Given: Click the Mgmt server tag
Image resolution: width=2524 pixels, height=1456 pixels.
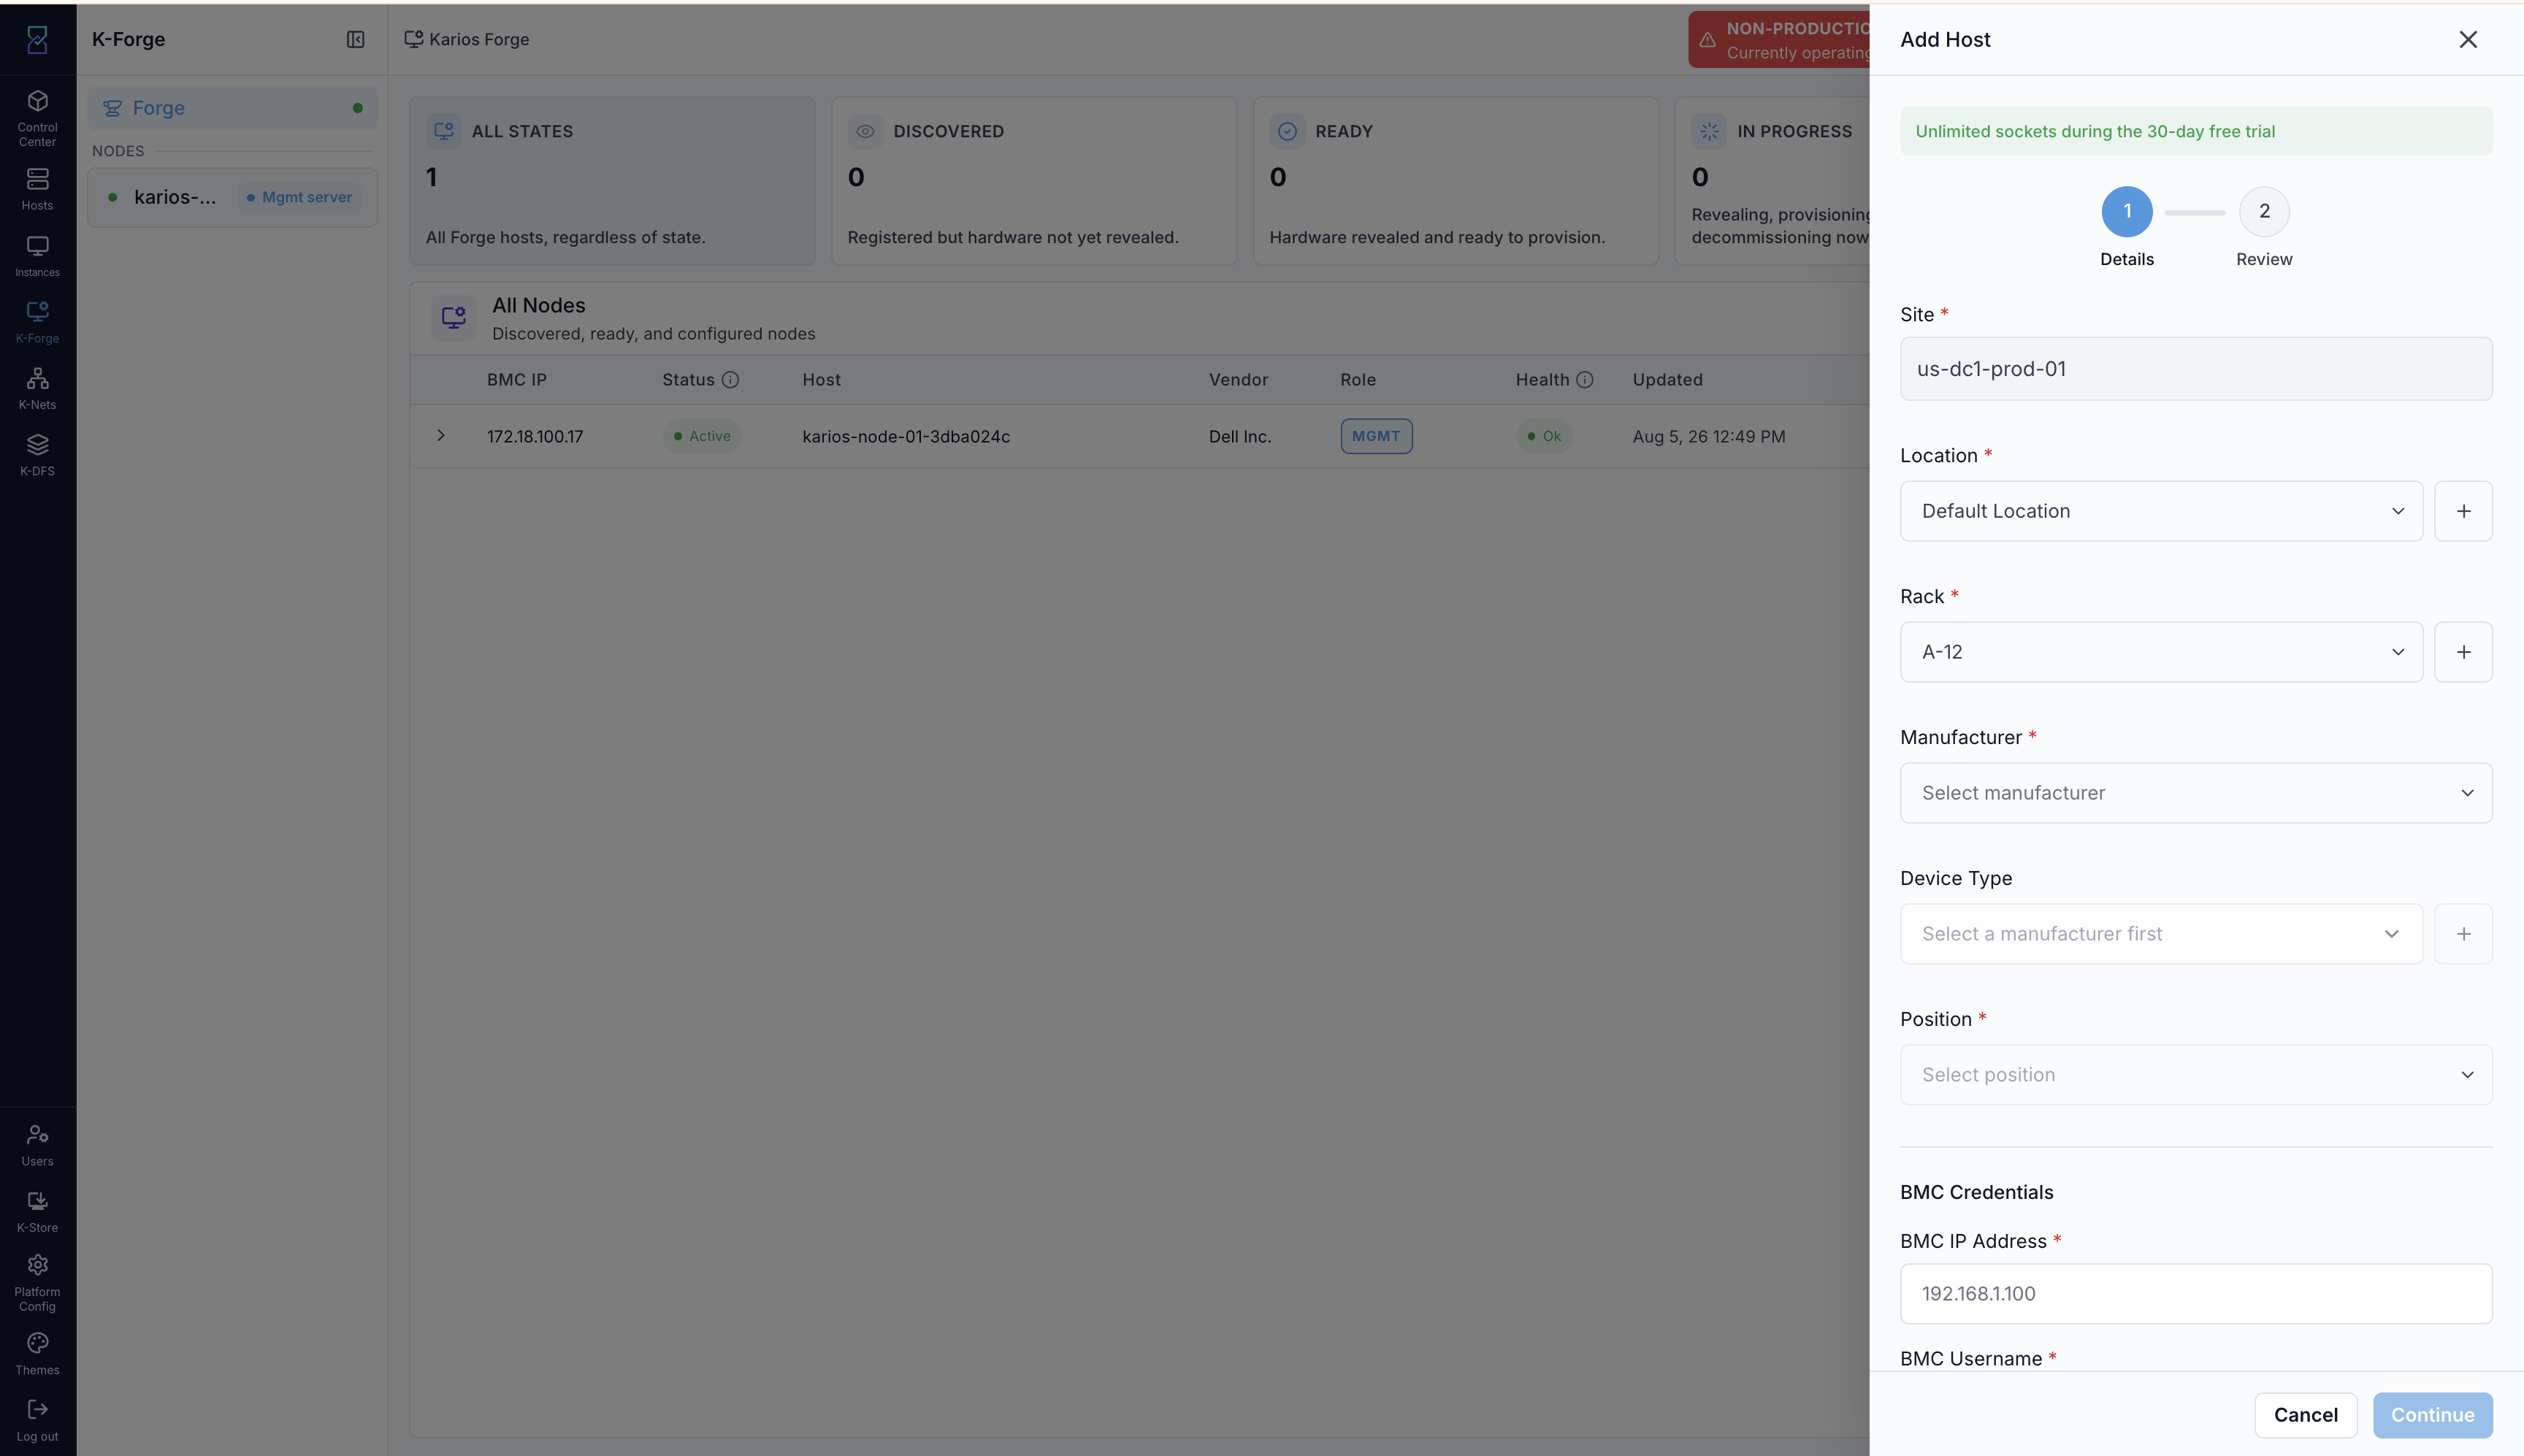Looking at the screenshot, I should point(299,197).
